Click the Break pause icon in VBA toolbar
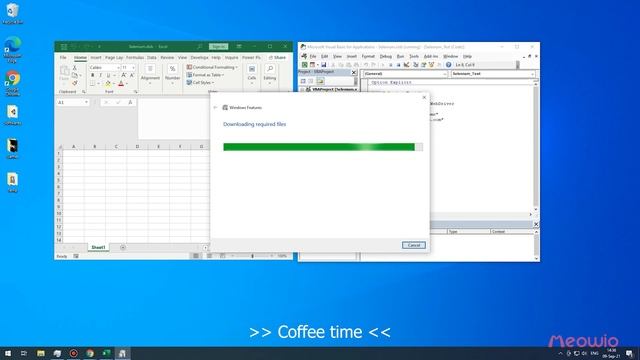Image resolution: width=640 pixels, height=360 pixels. point(391,65)
